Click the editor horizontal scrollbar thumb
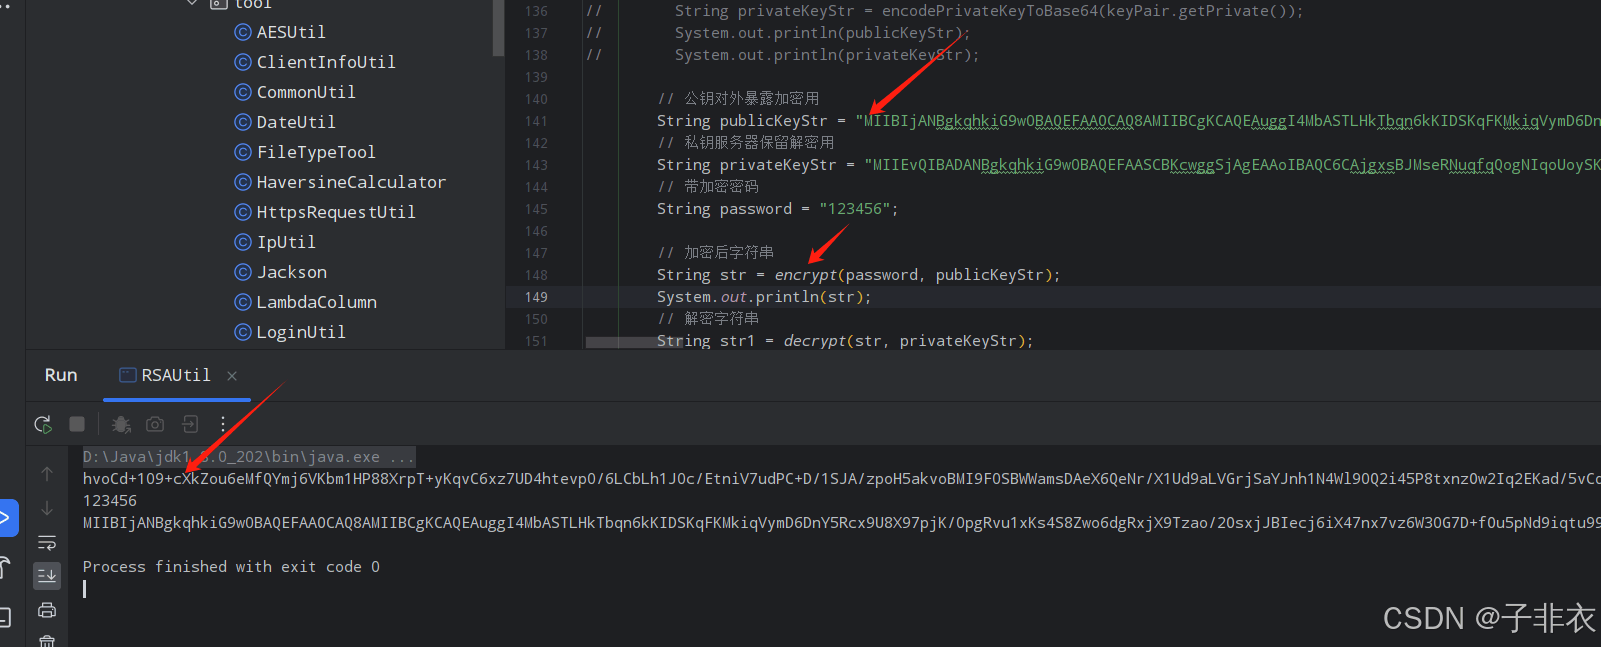Screen dimensions: 1601x647 634,342
